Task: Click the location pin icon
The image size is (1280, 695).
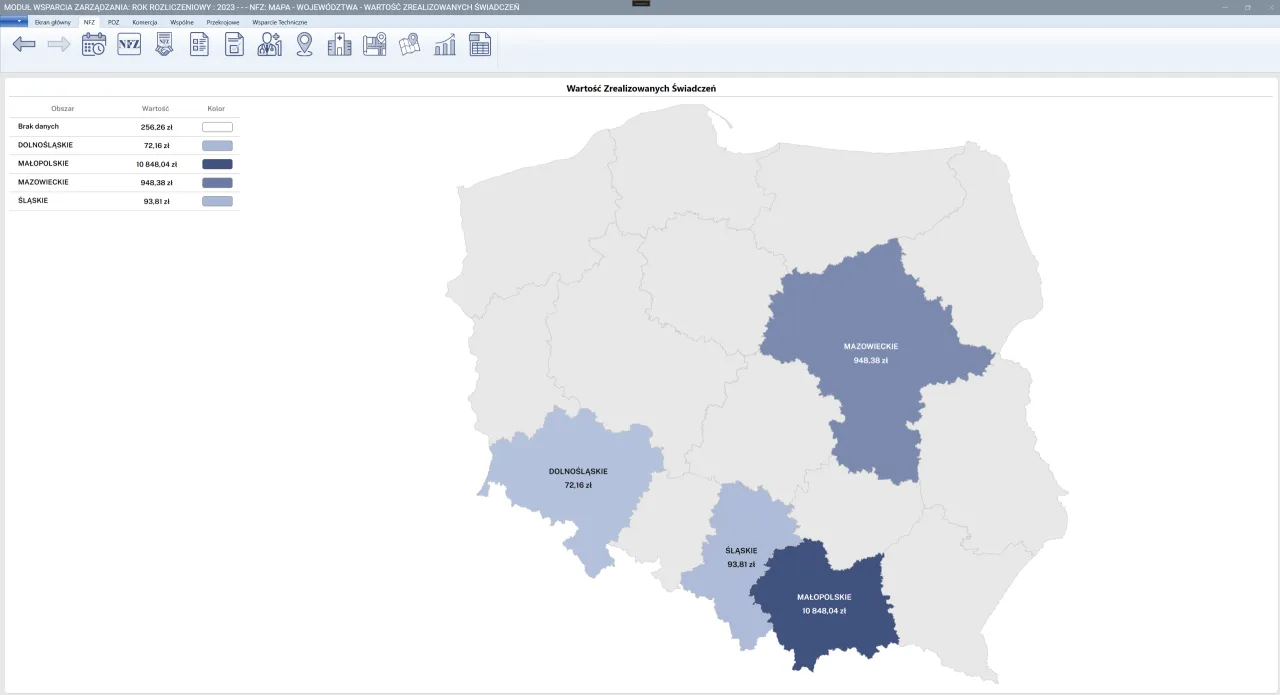Action: (304, 43)
